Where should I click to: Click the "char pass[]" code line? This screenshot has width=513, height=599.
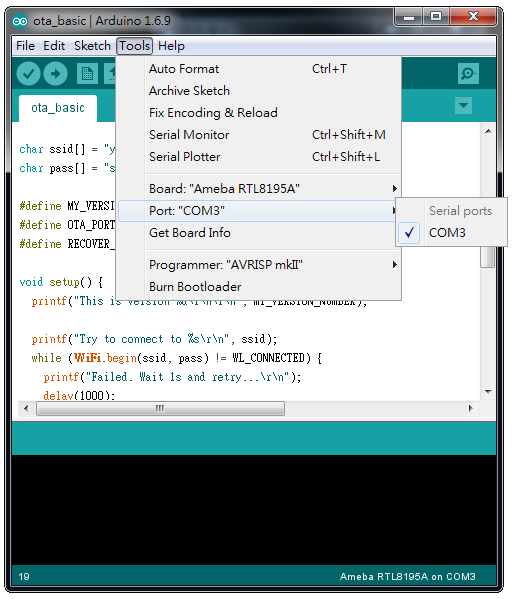(x=67, y=168)
